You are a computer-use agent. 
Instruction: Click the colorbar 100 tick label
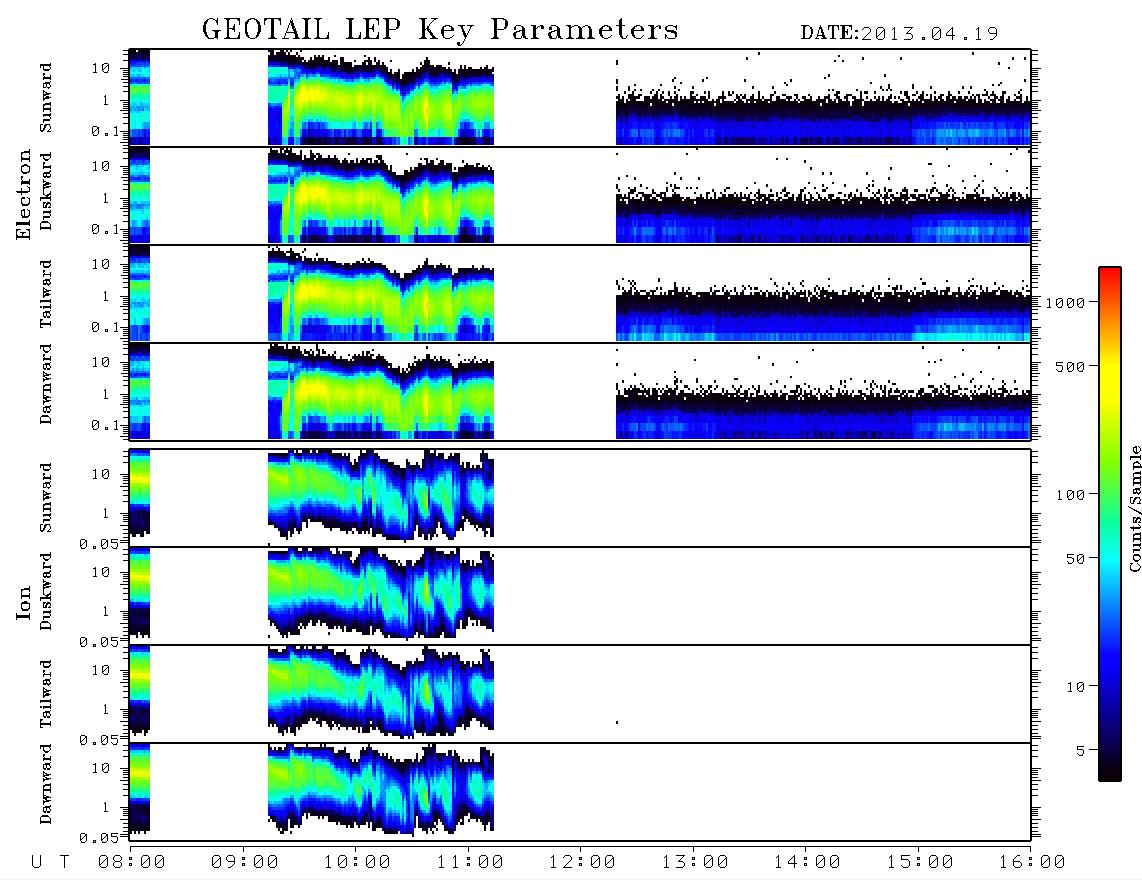(1071, 495)
